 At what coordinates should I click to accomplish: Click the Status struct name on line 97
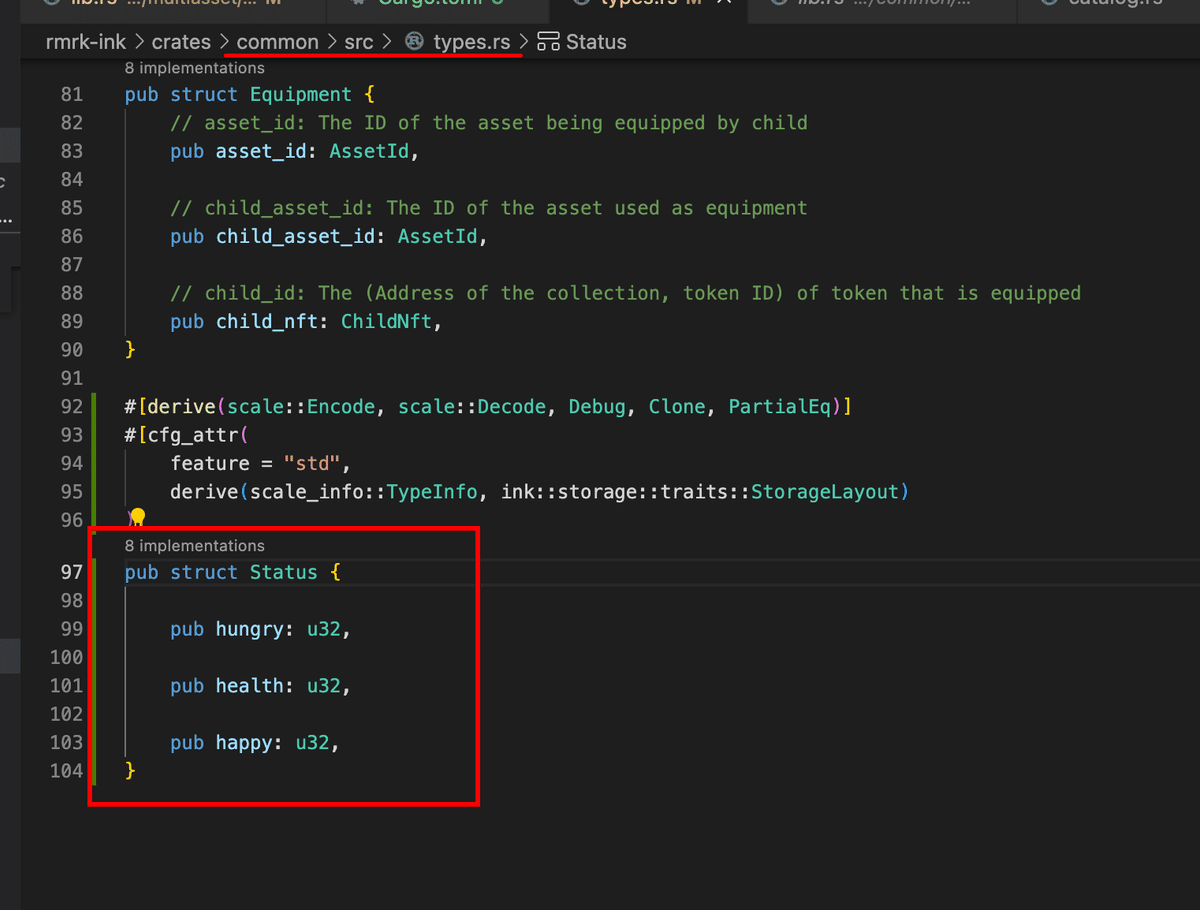tap(284, 573)
